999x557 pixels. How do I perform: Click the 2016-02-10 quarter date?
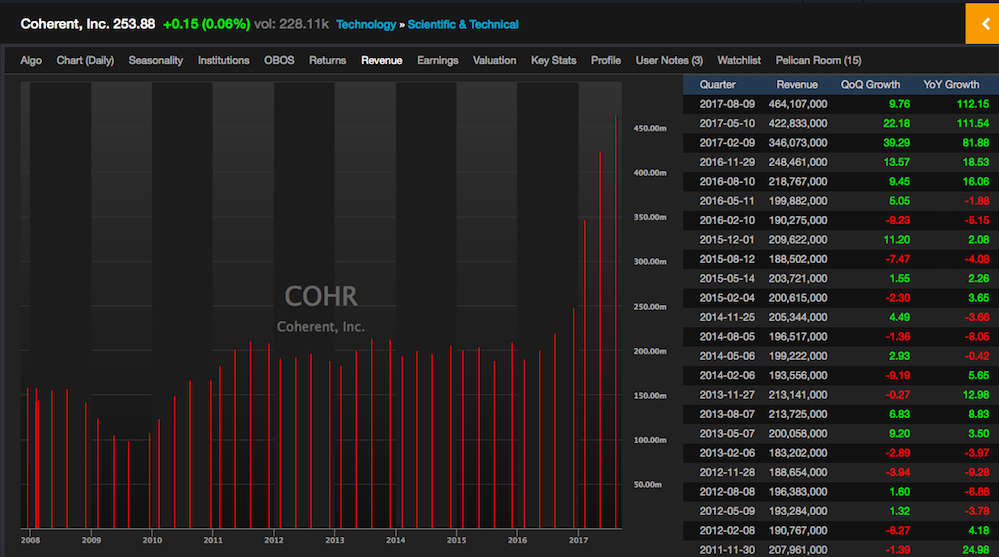point(727,221)
